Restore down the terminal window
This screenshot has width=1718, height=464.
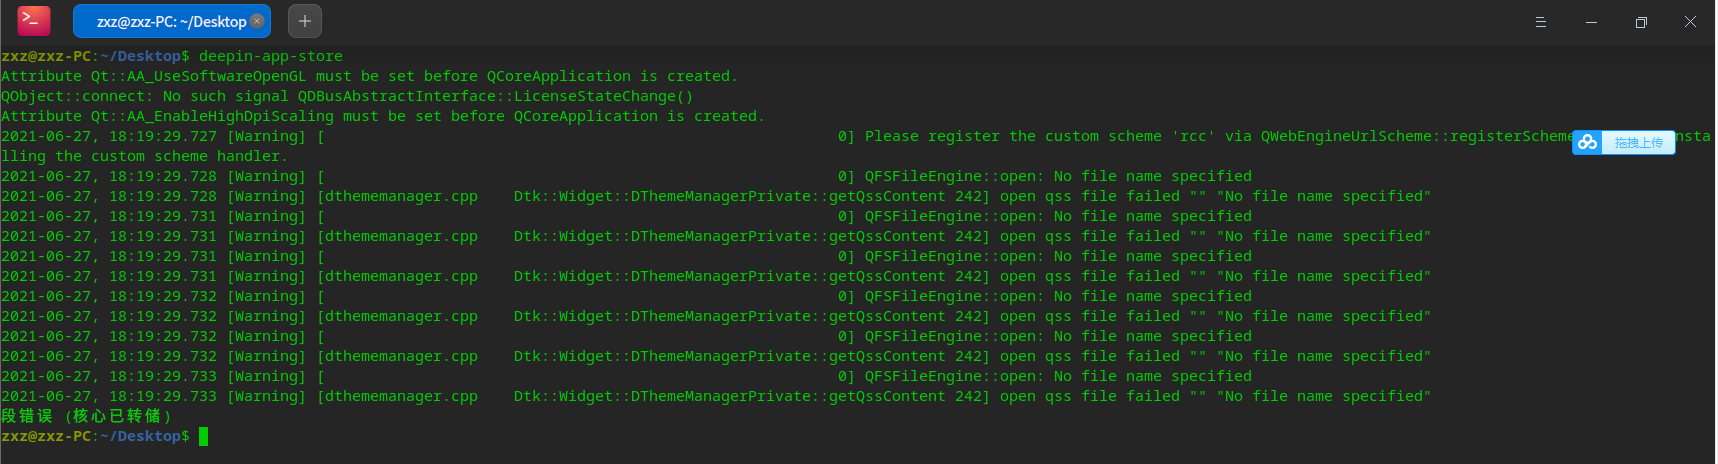1641,22
